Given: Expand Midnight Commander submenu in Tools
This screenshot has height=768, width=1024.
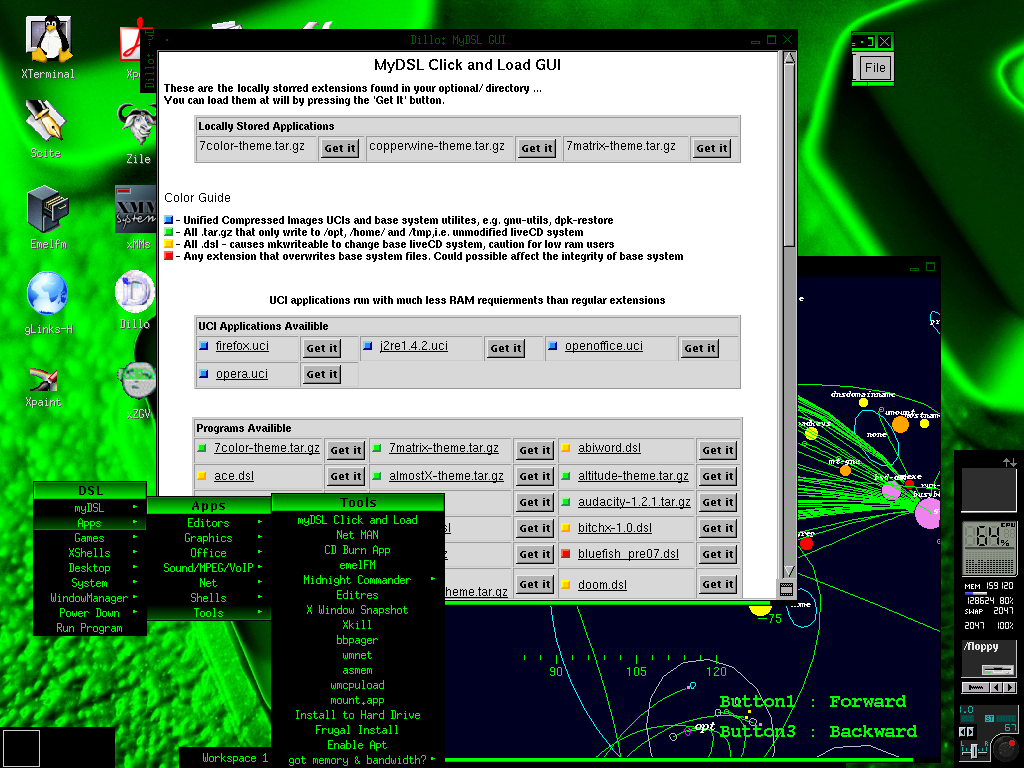Looking at the screenshot, I should pos(357,580).
